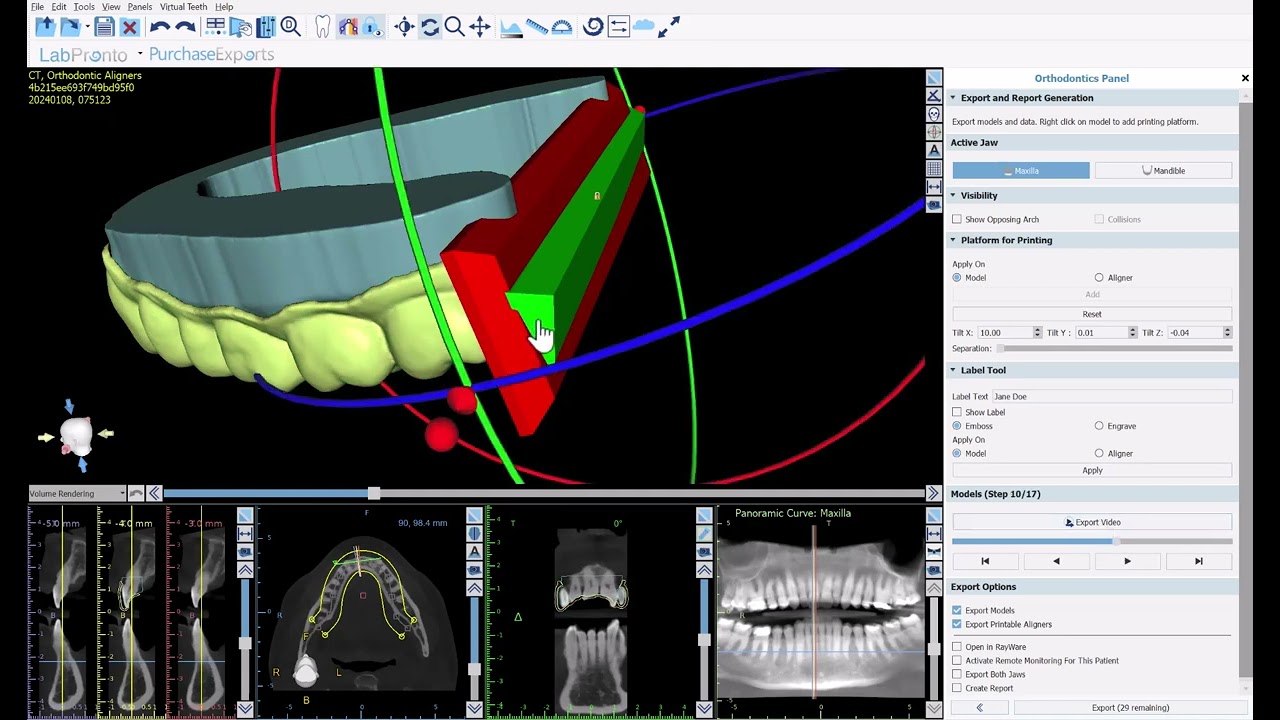This screenshot has width=1280, height=720.
Task: Click the Save disk icon in toolbar
Action: click(x=104, y=27)
